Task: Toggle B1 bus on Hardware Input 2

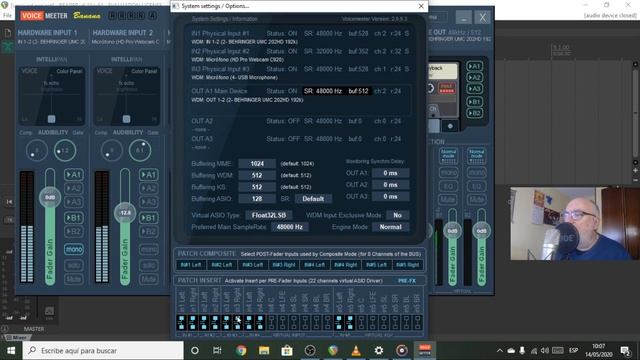Action: pos(149,218)
